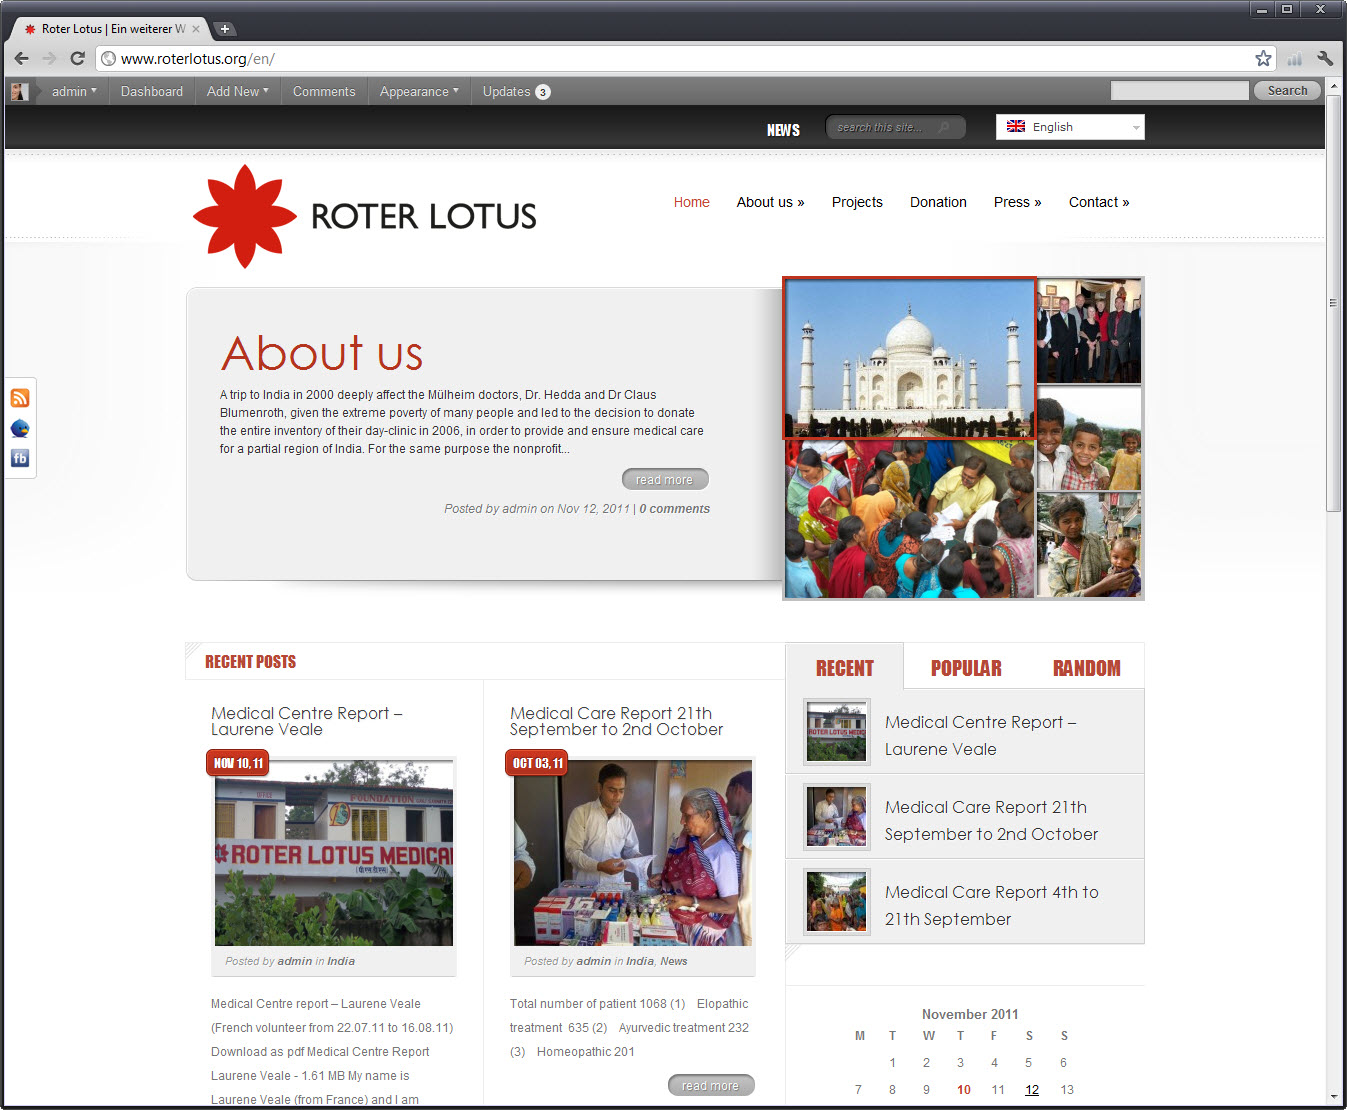Viewport: 1347px width, 1110px height.
Task: Open calendar date 12 in November 2011
Action: (x=1032, y=1090)
